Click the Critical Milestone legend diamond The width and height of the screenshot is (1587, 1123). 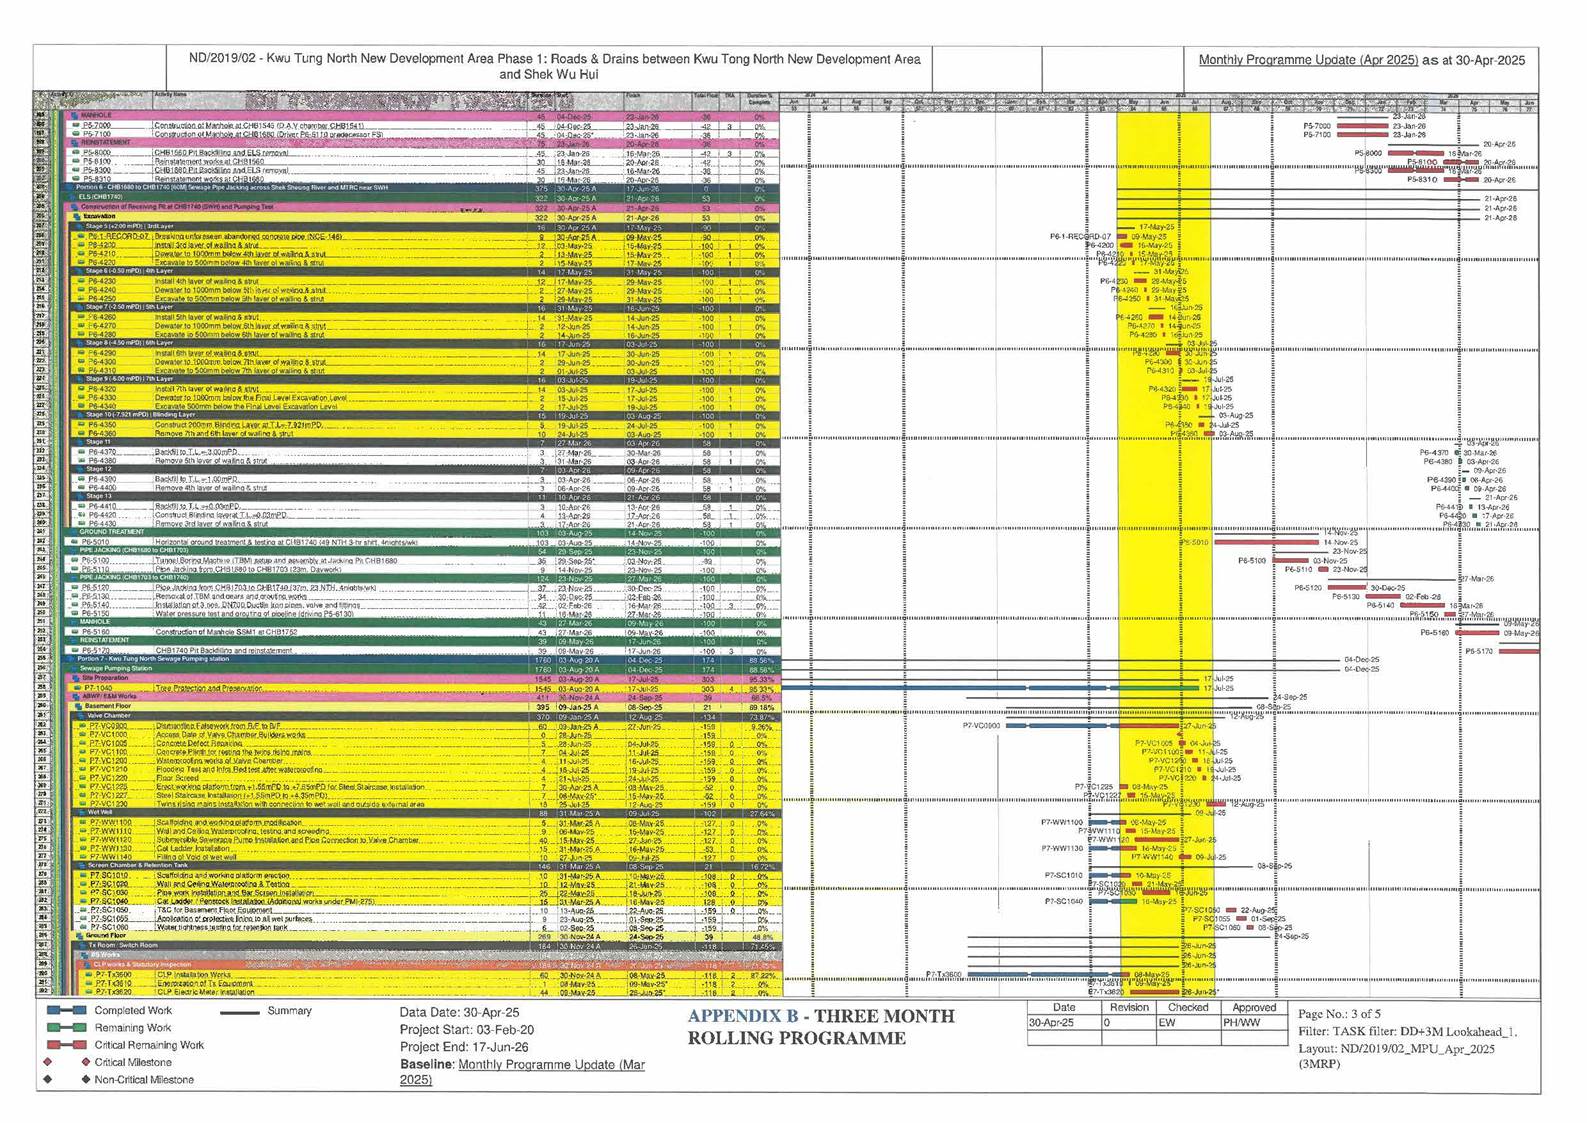pyautogui.click(x=48, y=1062)
